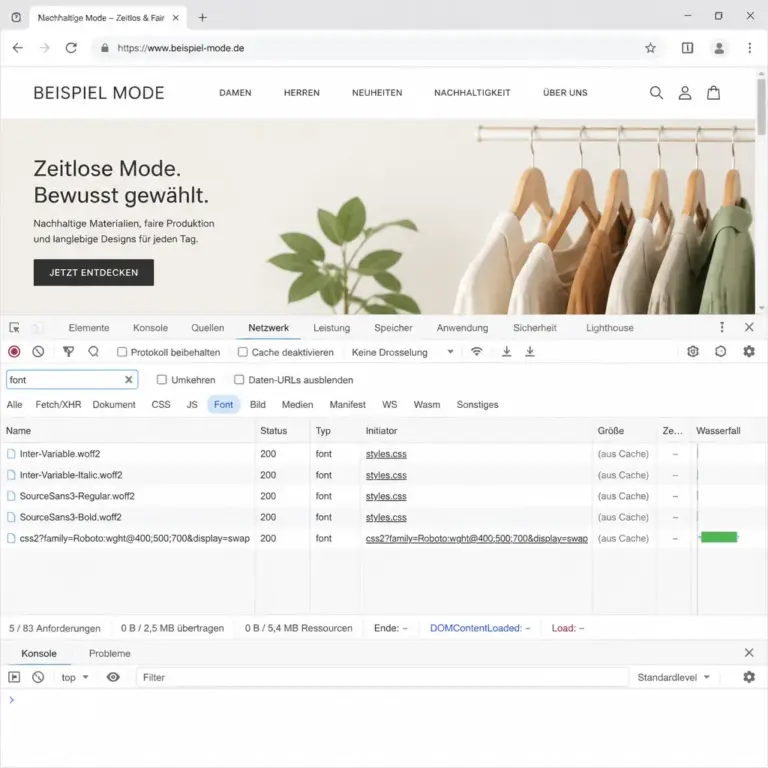
Task: Open styles.css initiator for Inter-Variable.woff2
Action: click(386, 454)
